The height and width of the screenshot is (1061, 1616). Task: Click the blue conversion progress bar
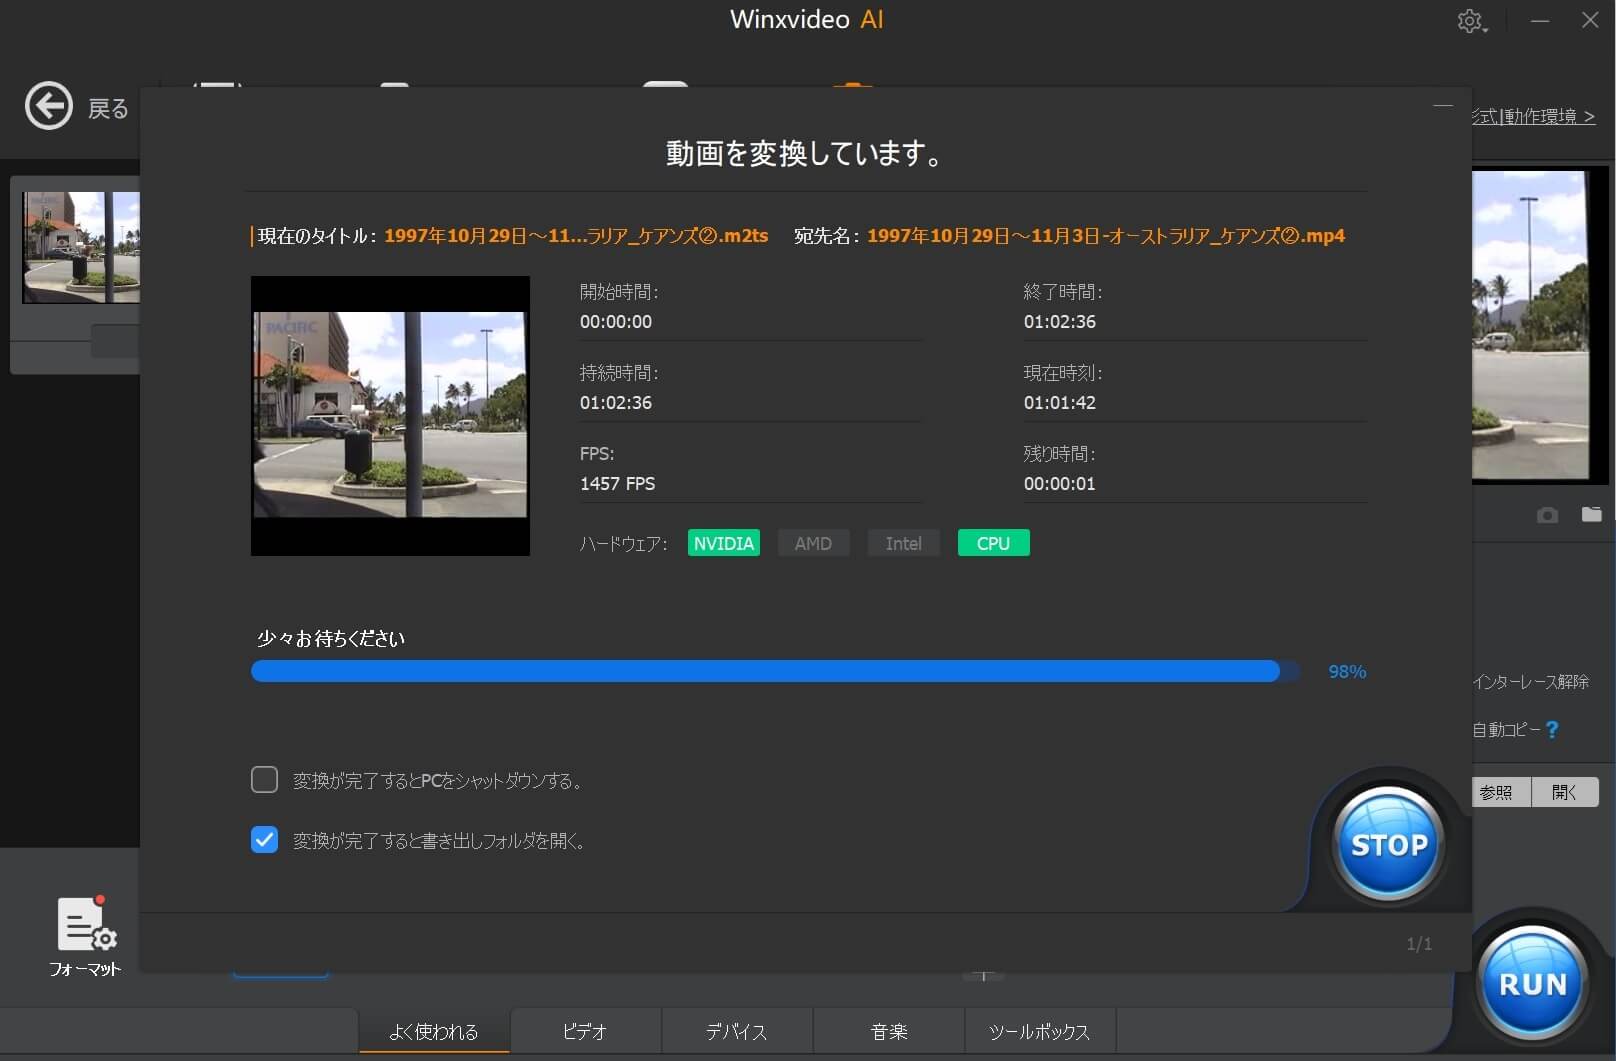pyautogui.click(x=775, y=671)
